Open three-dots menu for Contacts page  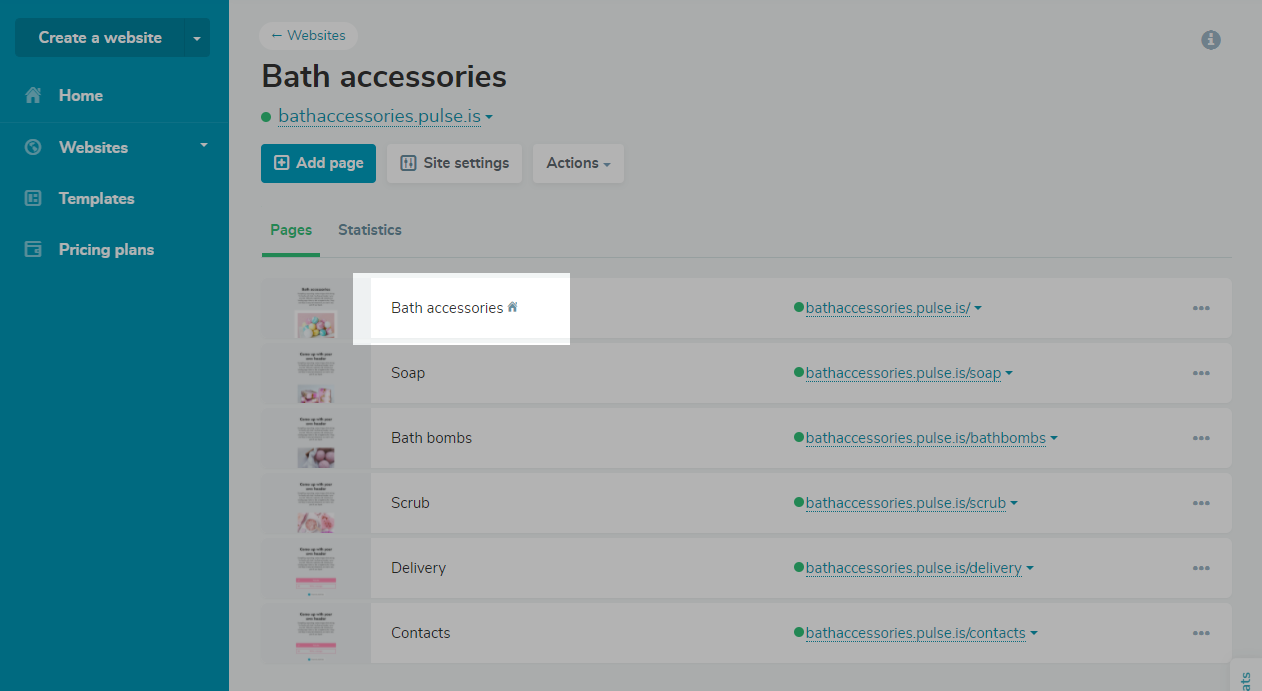coord(1201,633)
